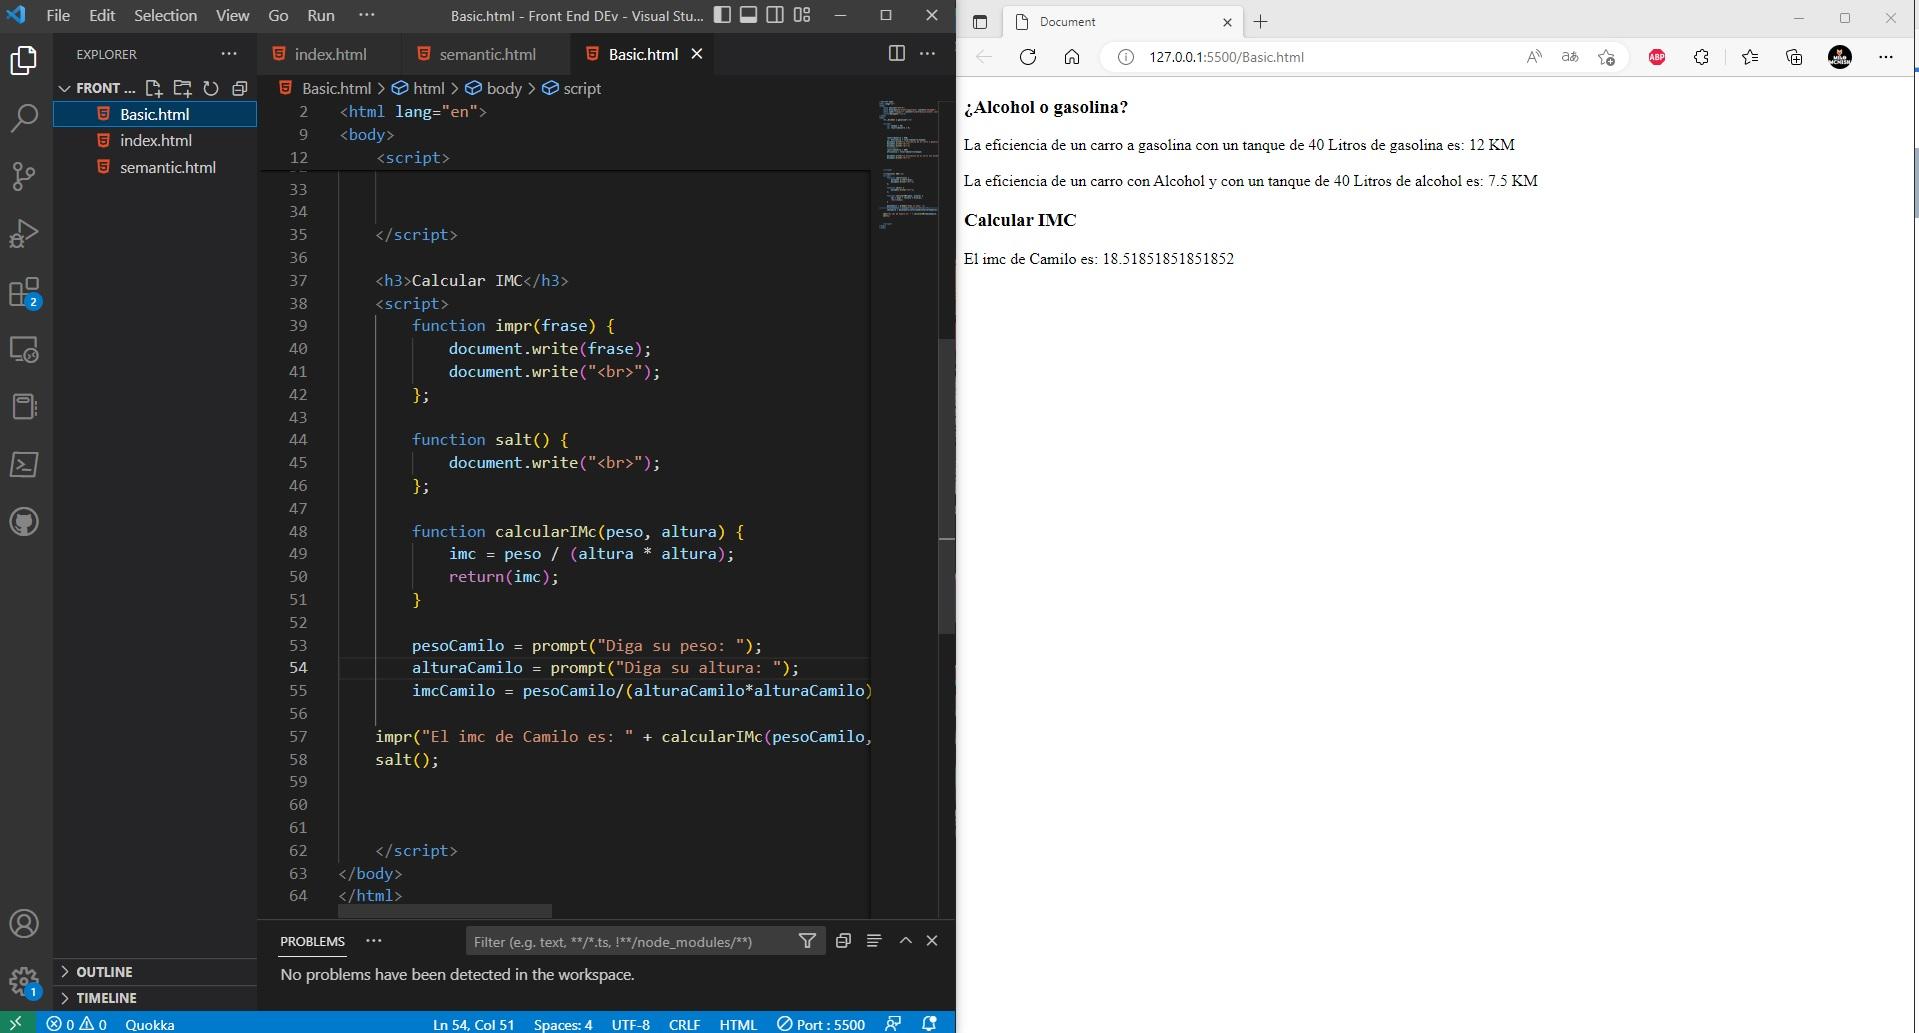This screenshot has width=1919, height=1033.
Task: Click Port : 5500 Live Server status
Action: coord(821,1024)
